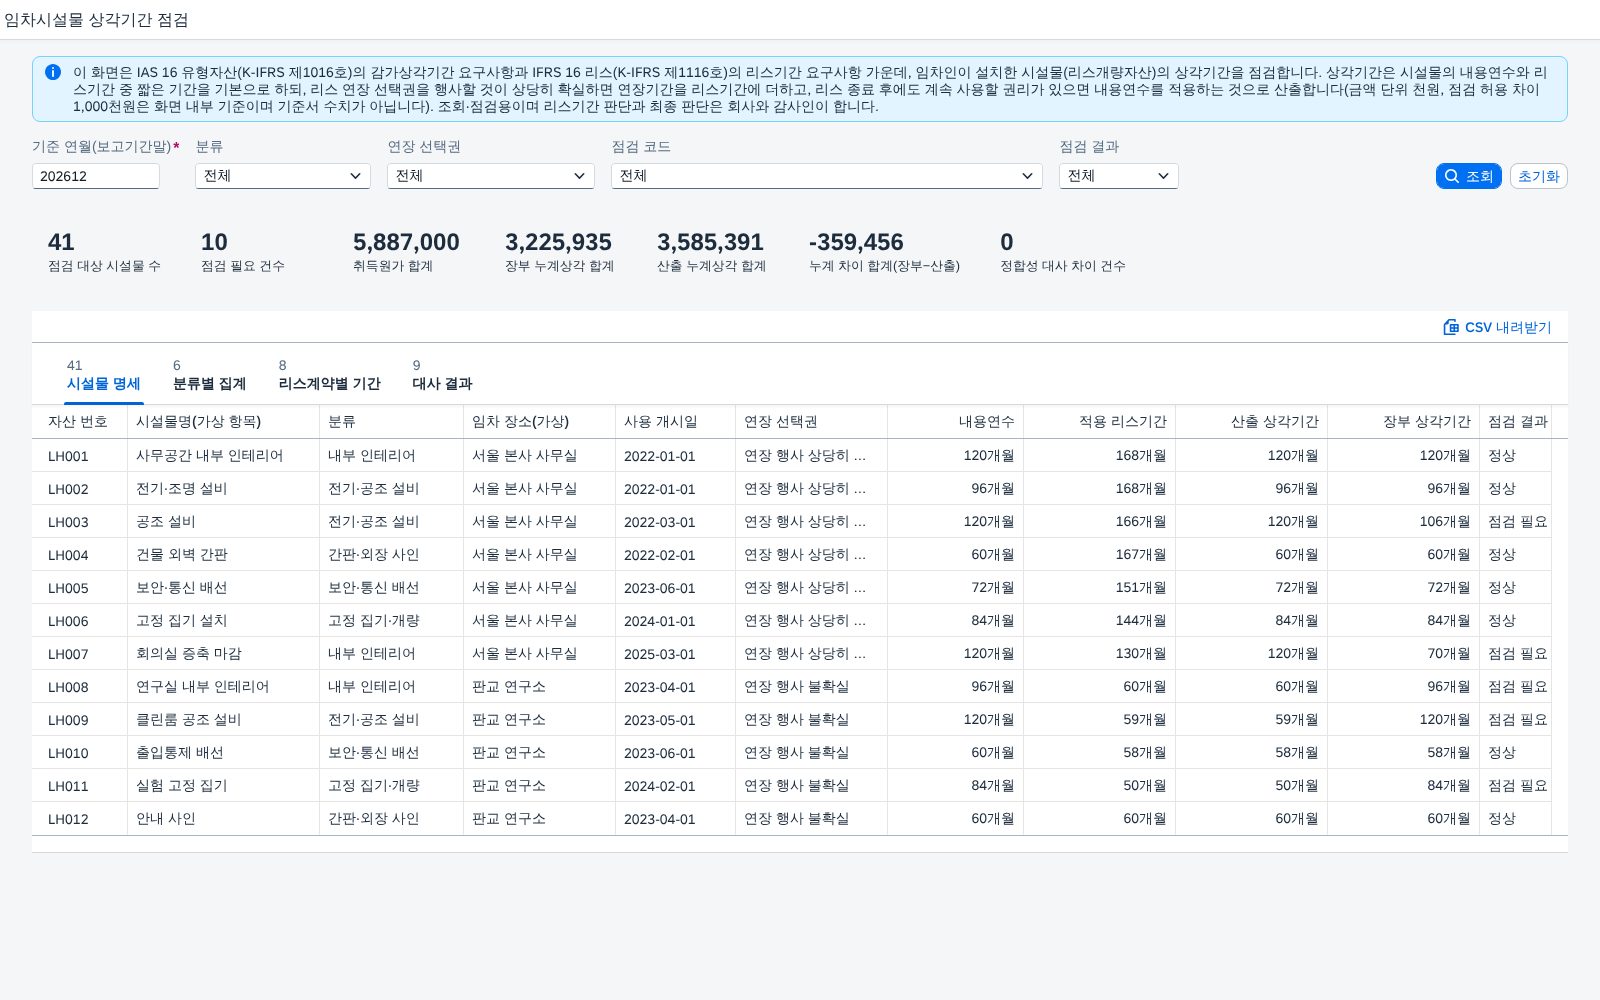Select the LH012 안내 사인 row
The image size is (1600, 1000).
coord(800,819)
